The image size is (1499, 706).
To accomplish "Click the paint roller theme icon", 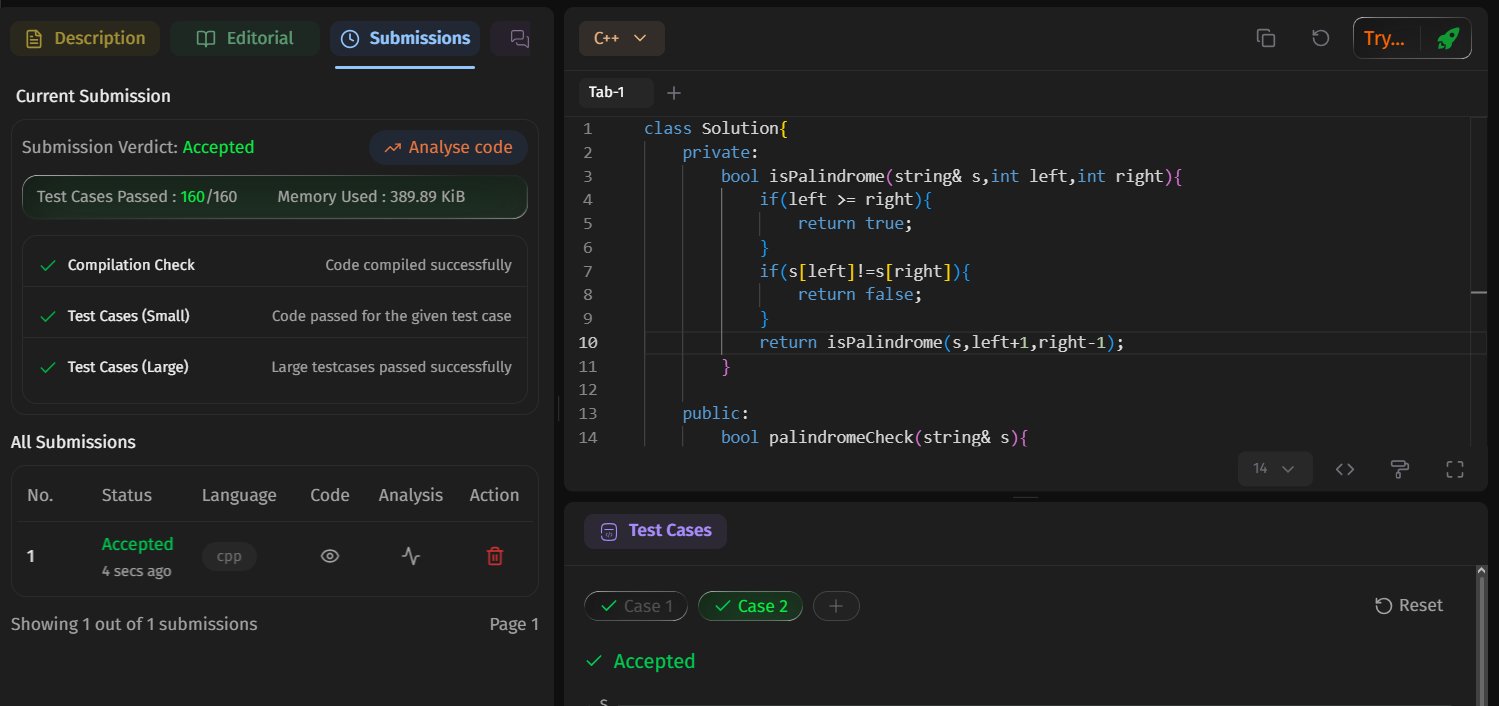I will point(1400,469).
